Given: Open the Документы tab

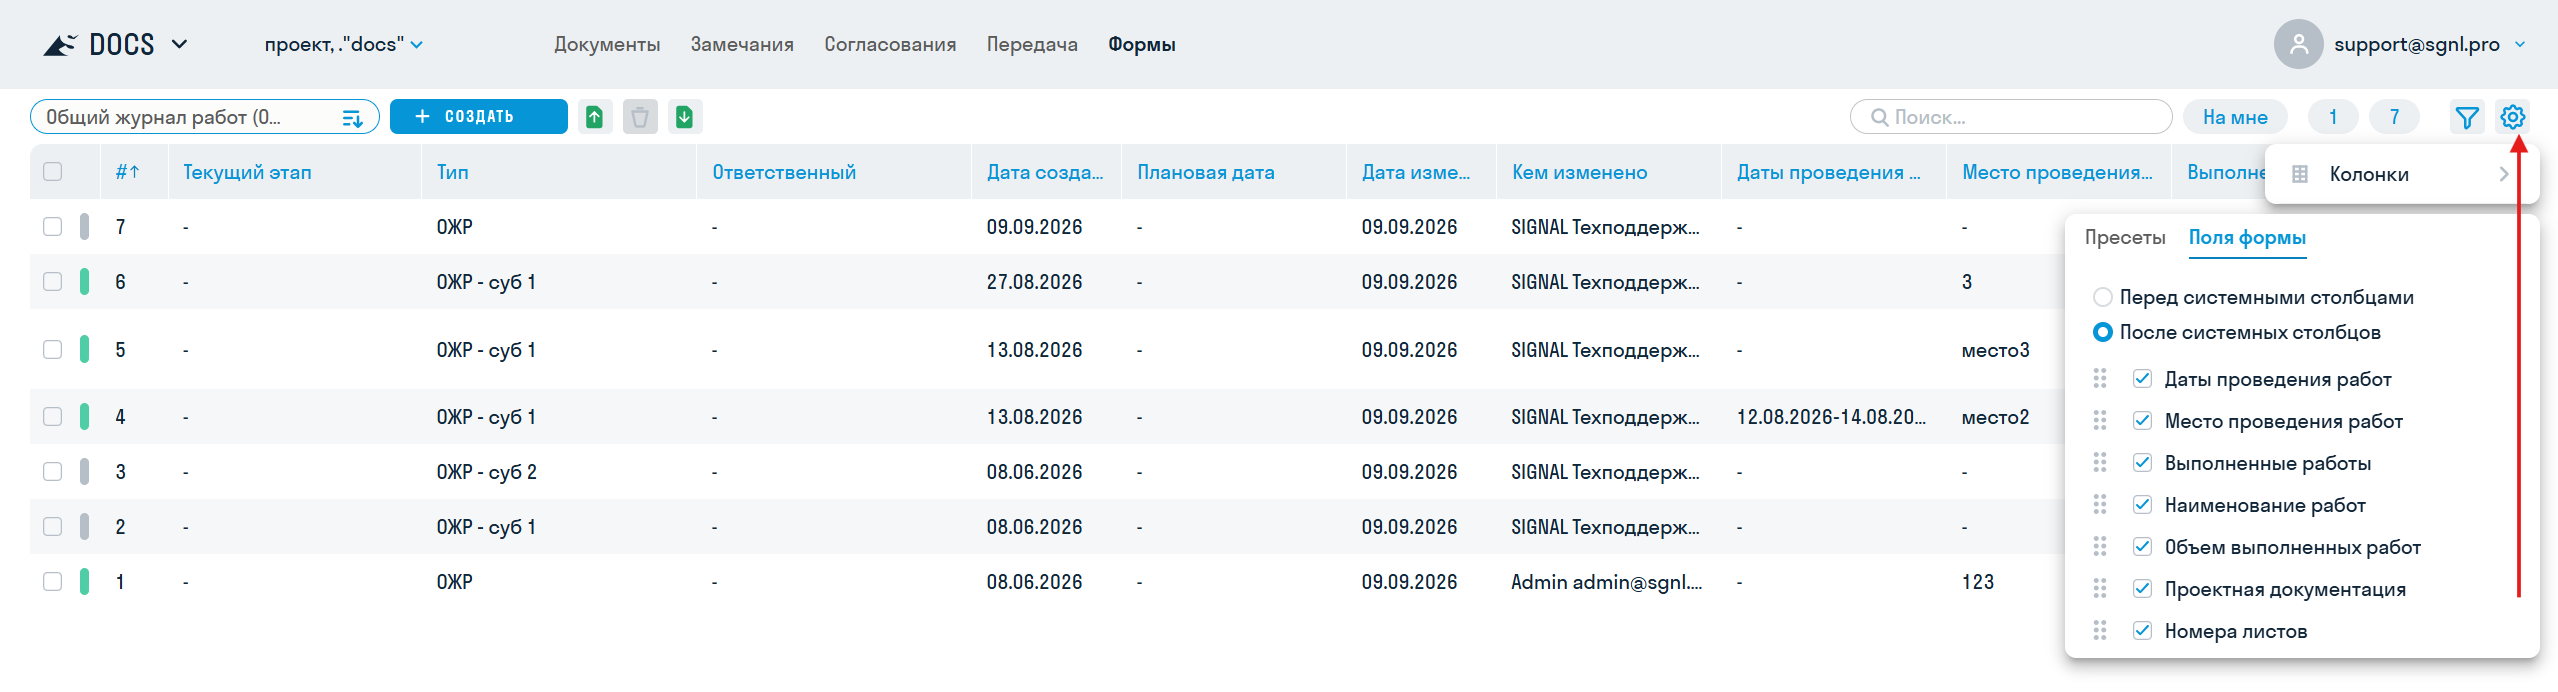Looking at the screenshot, I should 607,45.
